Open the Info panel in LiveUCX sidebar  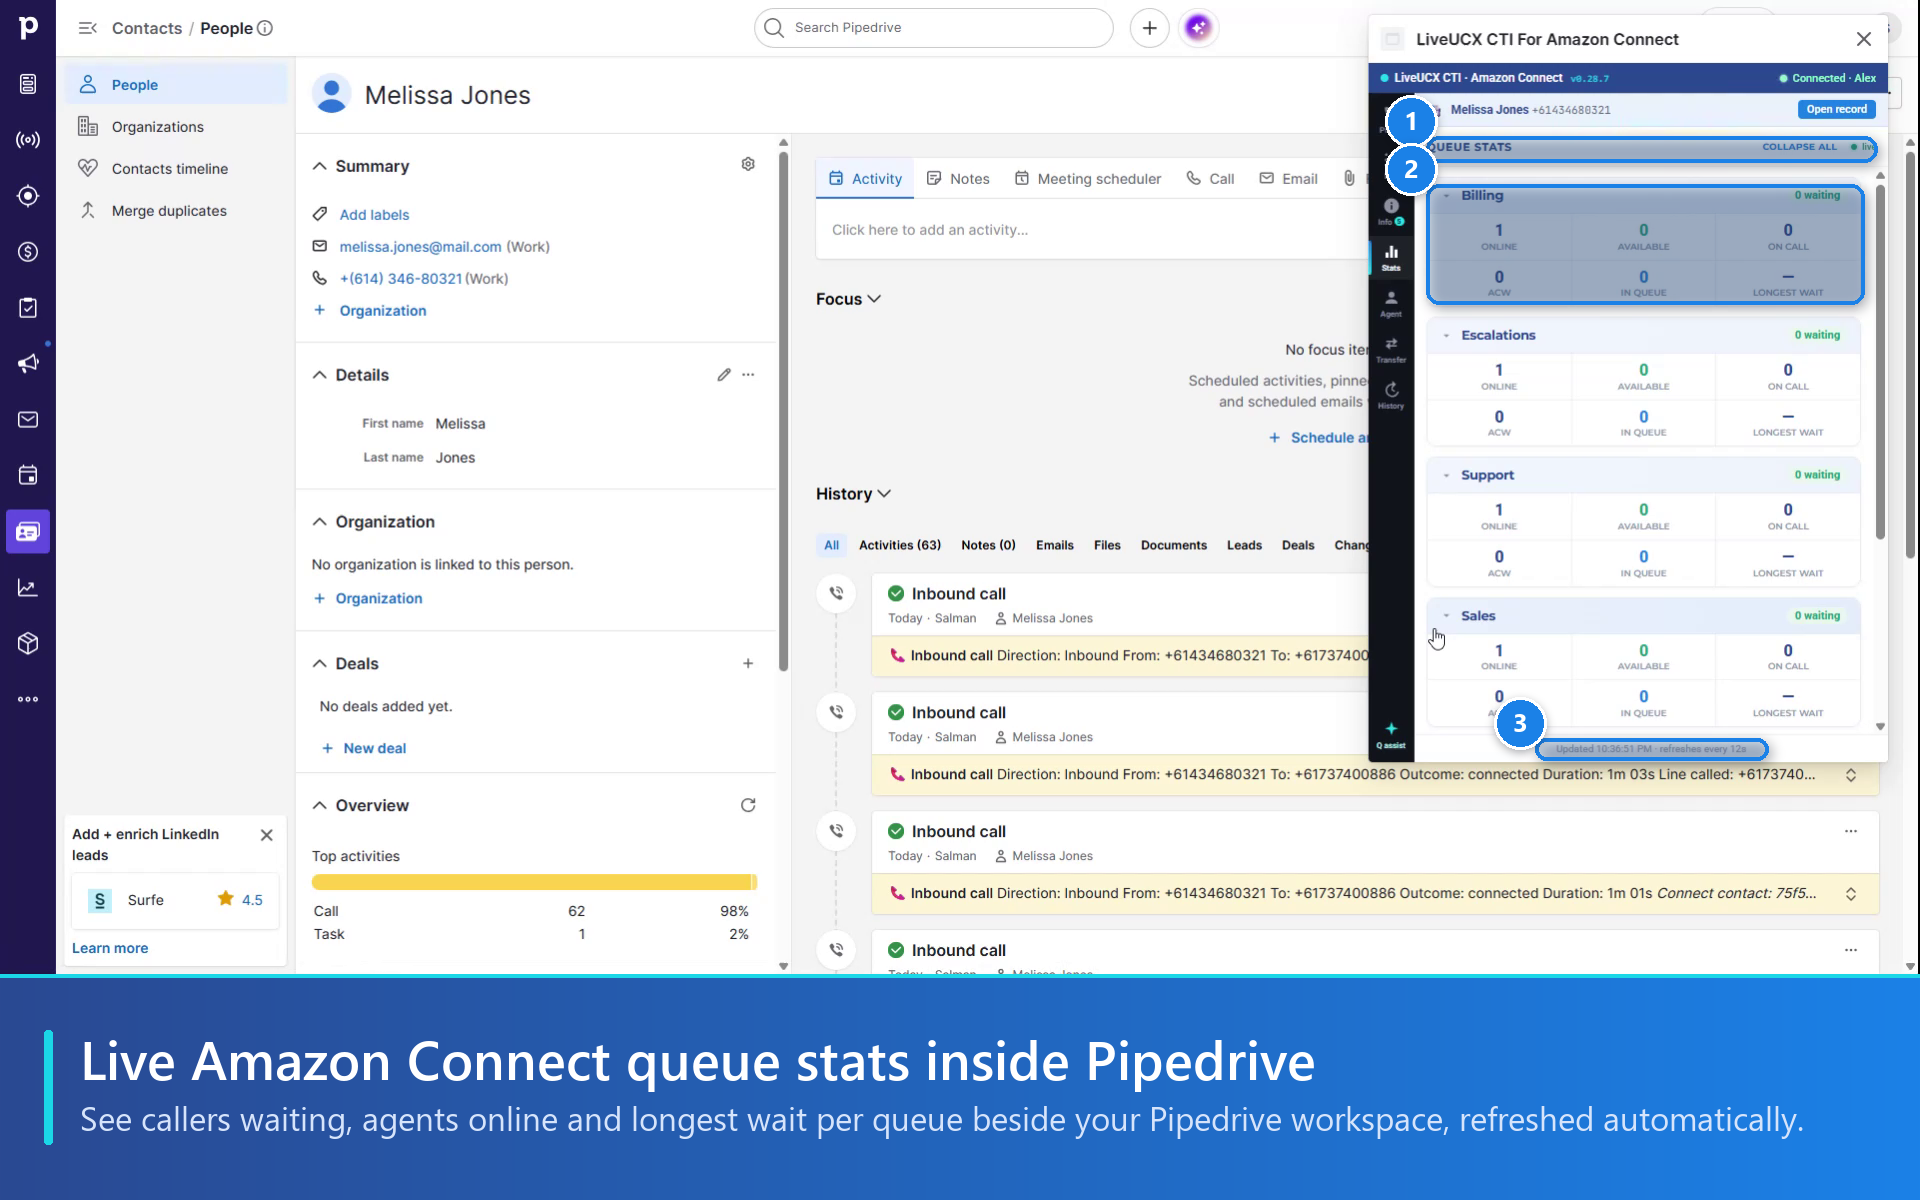click(x=1391, y=211)
